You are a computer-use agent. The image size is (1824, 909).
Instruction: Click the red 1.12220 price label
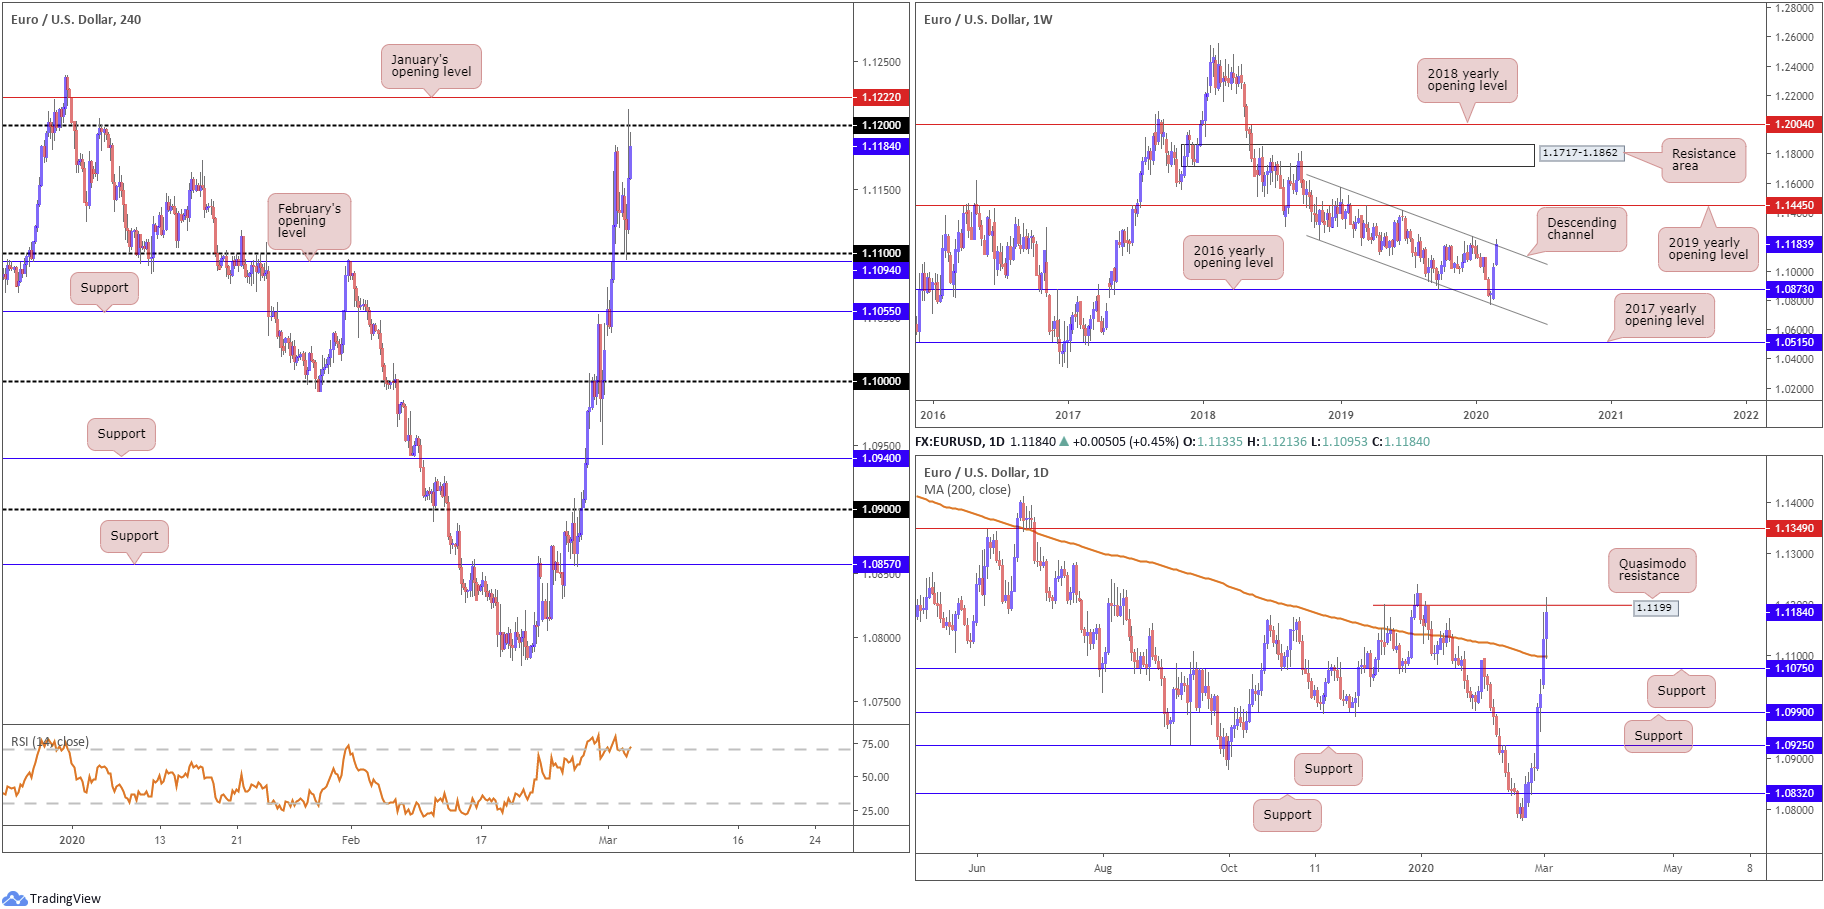click(x=881, y=97)
